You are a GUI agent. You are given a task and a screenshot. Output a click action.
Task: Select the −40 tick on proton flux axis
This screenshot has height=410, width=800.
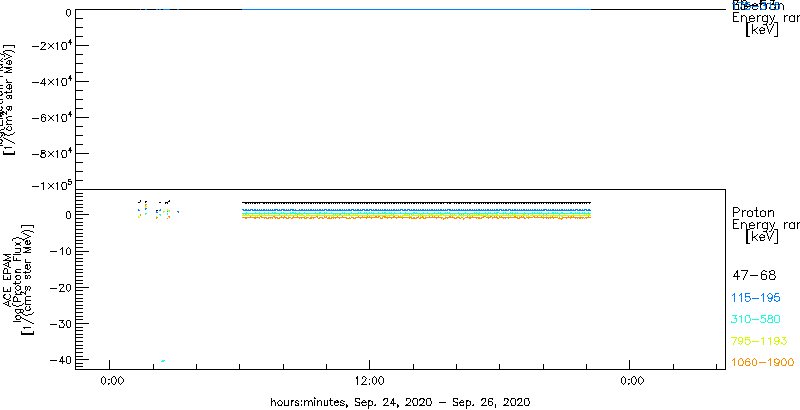62,360
